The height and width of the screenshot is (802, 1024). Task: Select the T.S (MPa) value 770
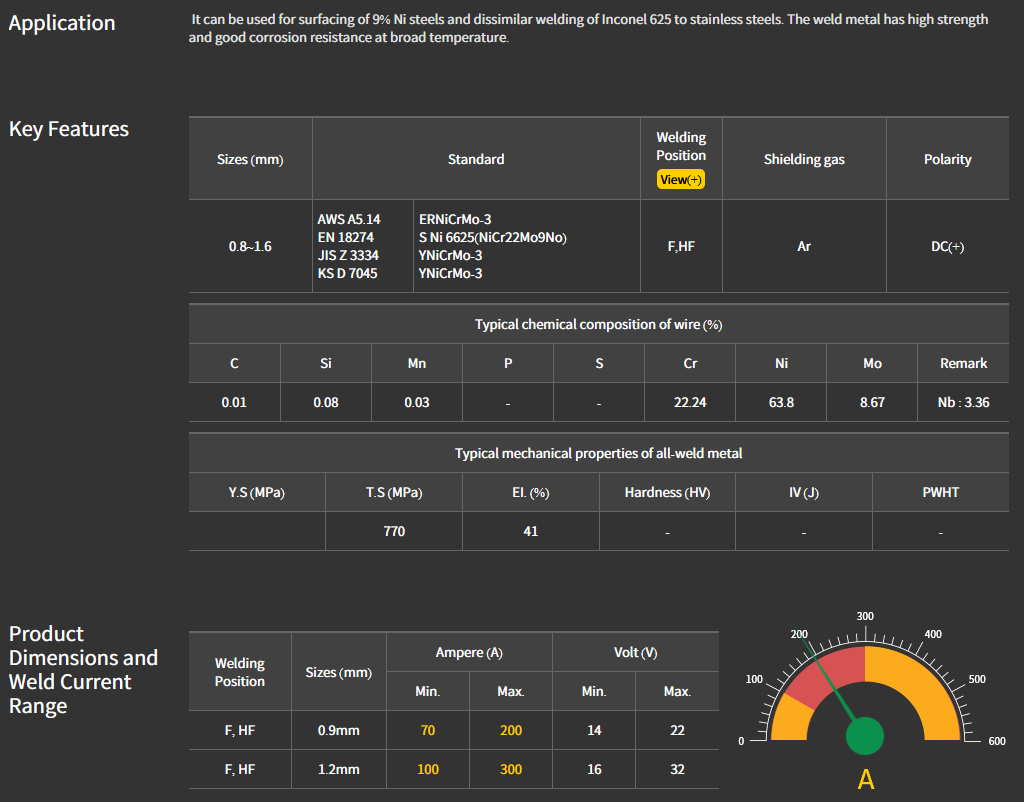coord(394,531)
